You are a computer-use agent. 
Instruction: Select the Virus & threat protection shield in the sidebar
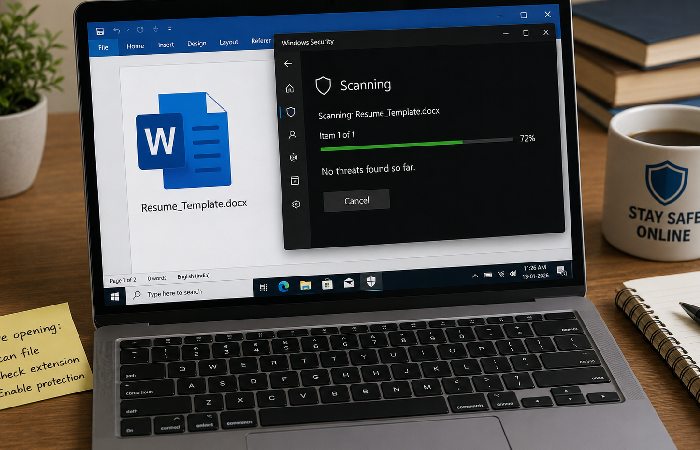click(291, 112)
